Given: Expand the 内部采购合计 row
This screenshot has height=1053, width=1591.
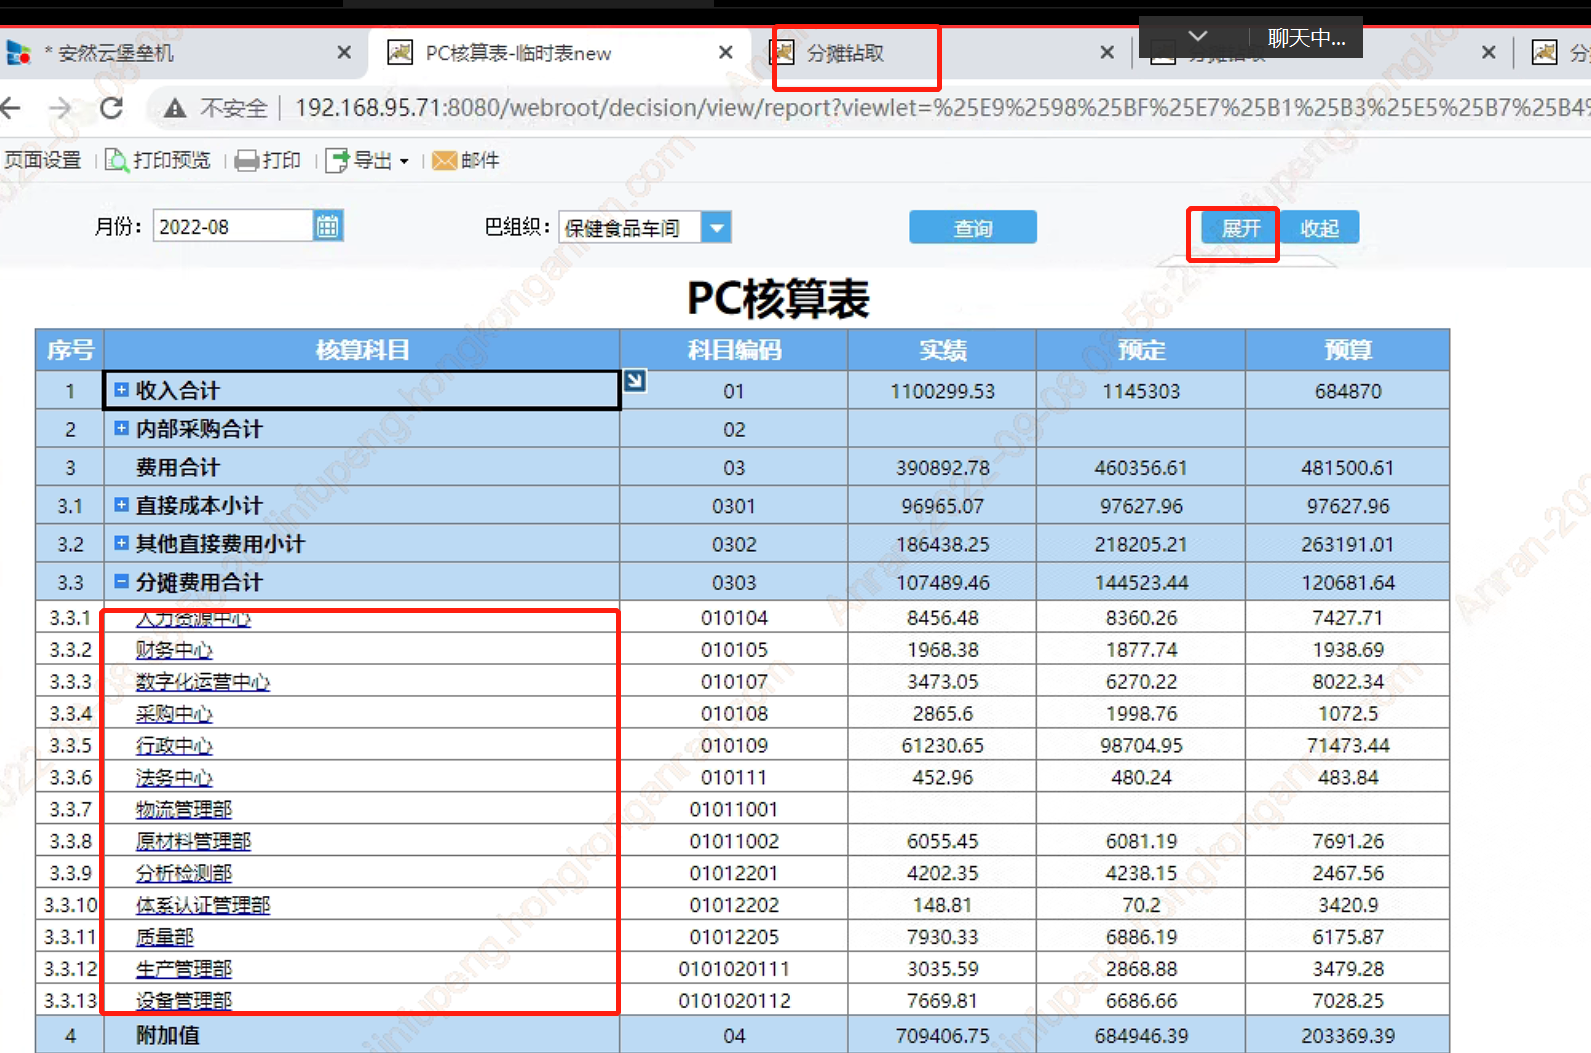Looking at the screenshot, I should 121,428.
